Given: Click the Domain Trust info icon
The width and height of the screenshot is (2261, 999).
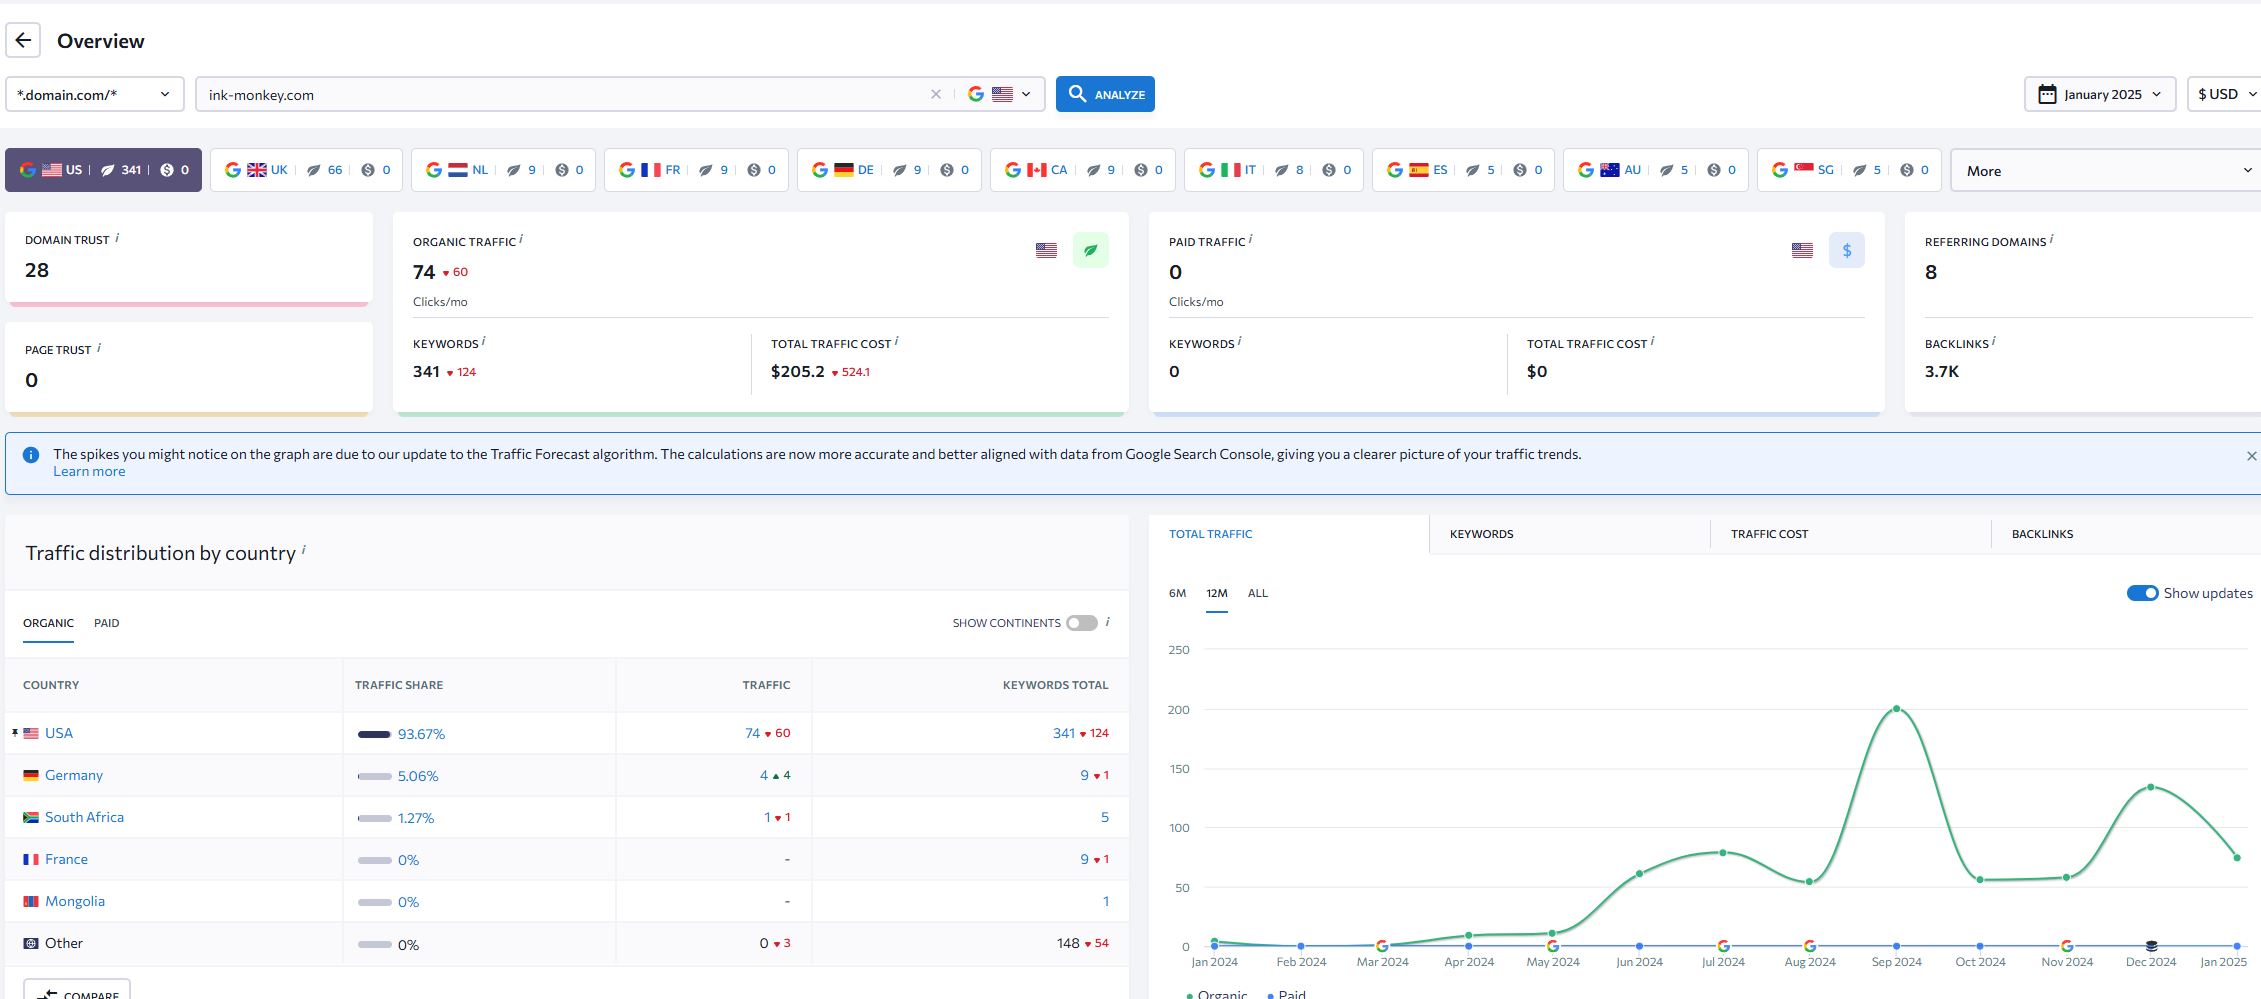Looking at the screenshot, I should click(x=117, y=238).
